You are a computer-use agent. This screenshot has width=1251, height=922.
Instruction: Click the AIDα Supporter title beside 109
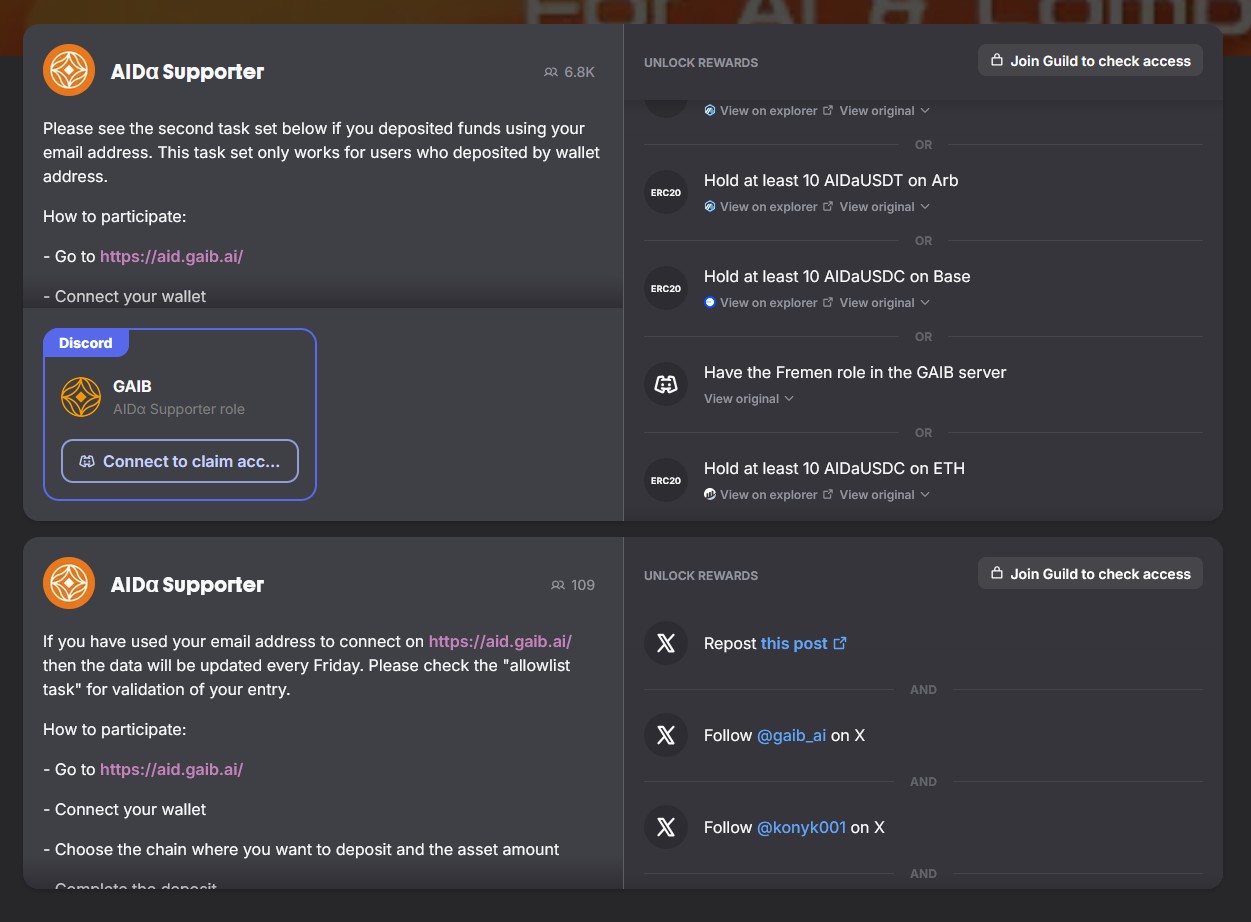[x=188, y=585]
